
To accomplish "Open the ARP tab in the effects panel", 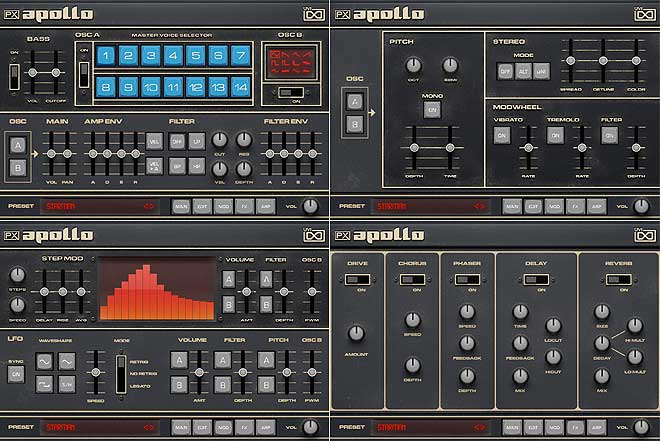I will pyautogui.click(x=596, y=427).
